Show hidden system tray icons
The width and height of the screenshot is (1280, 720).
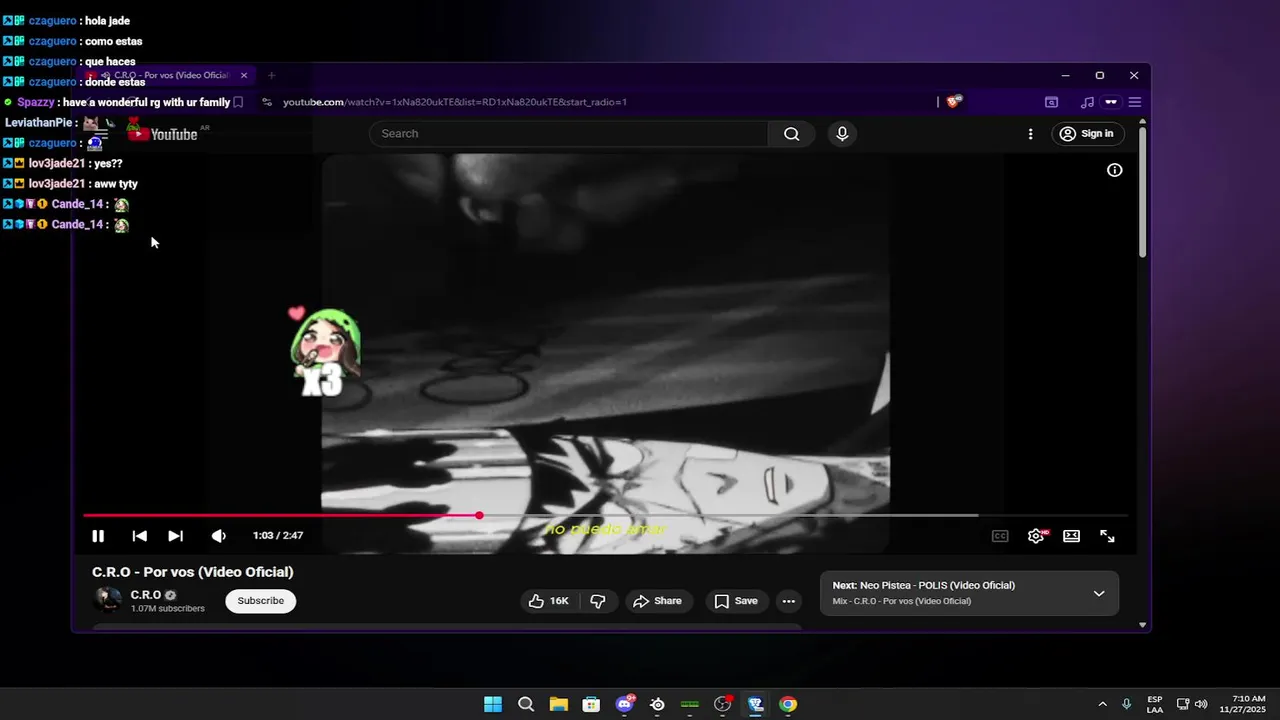1102,704
